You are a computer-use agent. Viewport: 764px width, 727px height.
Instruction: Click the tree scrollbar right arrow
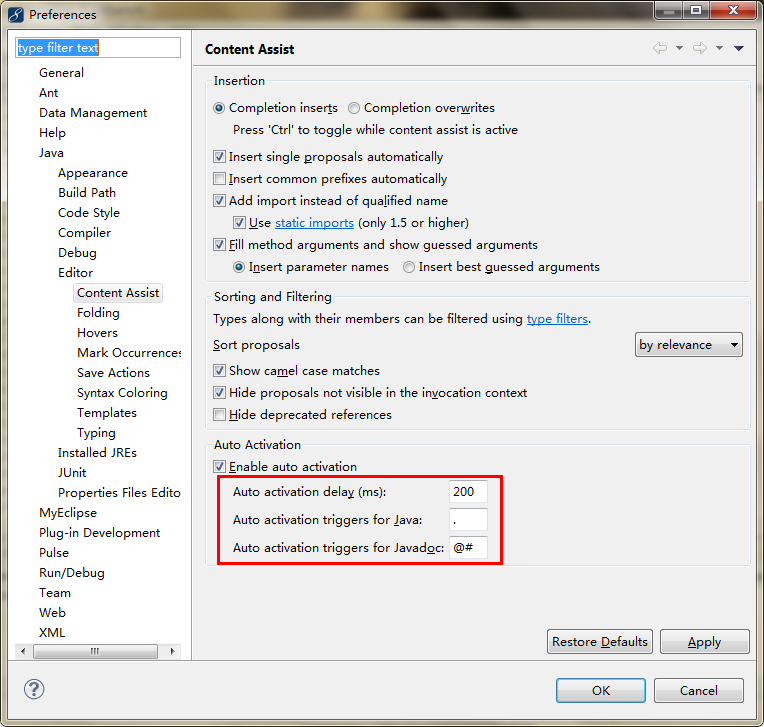coord(172,651)
